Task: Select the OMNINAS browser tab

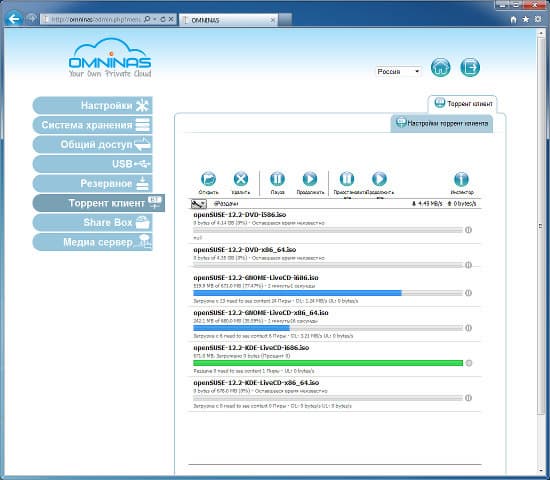Action: pyautogui.click(x=228, y=20)
